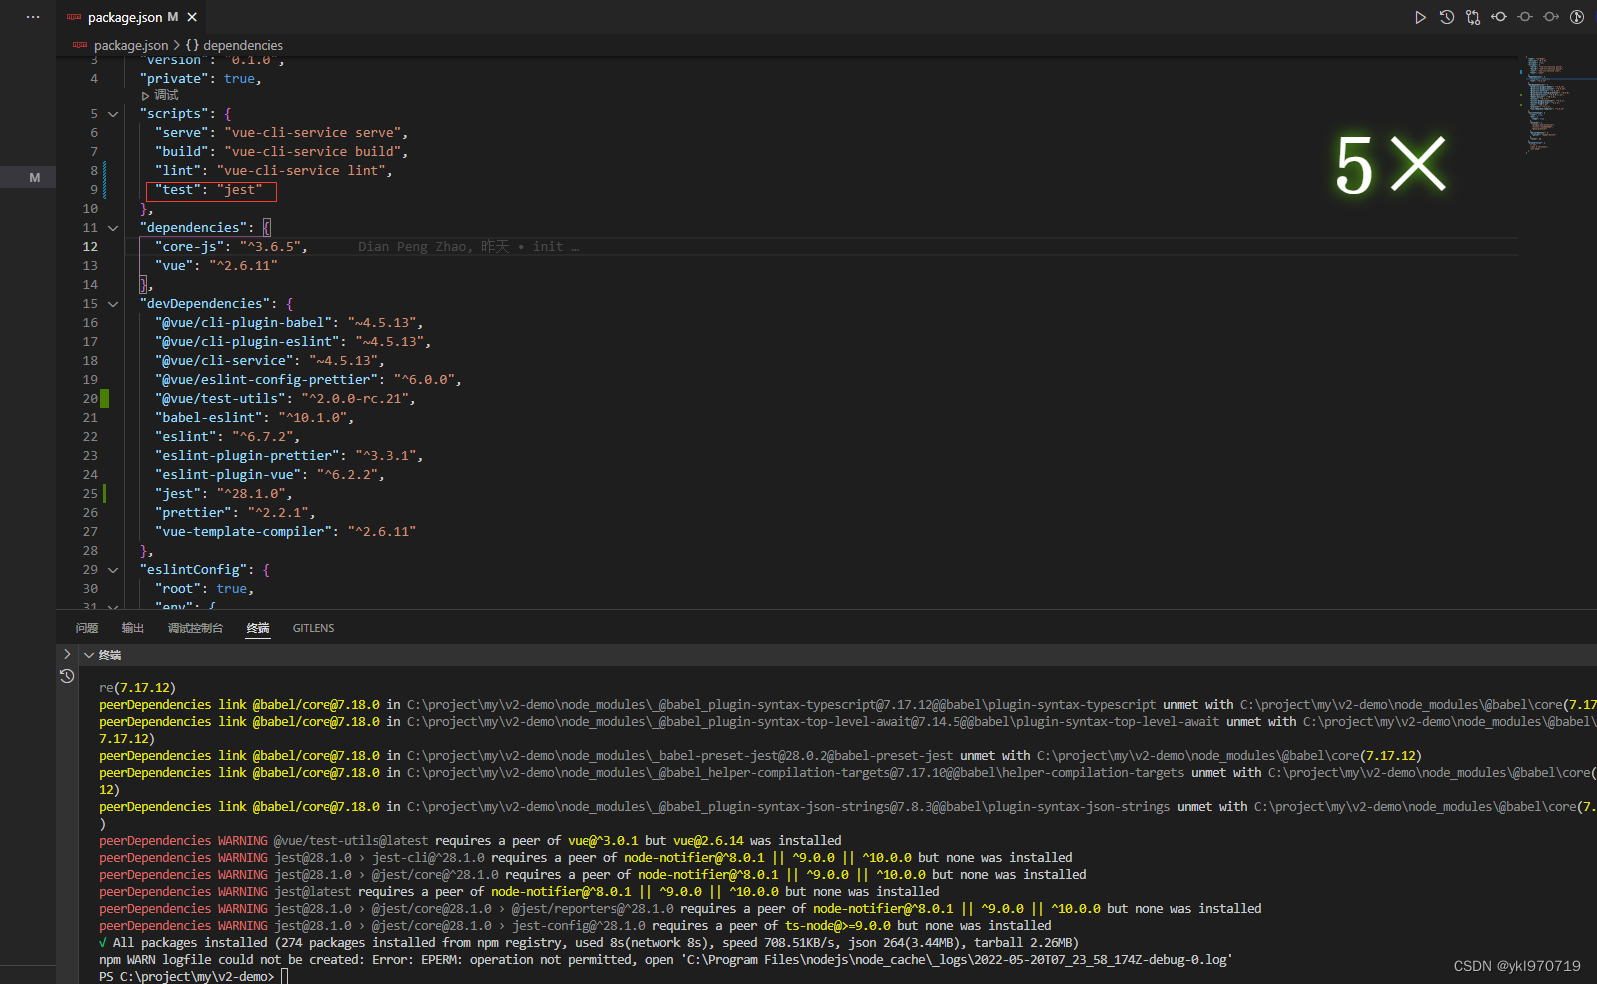Collapse the eslintConfig block on line 29
The image size is (1597, 984).
tap(113, 570)
